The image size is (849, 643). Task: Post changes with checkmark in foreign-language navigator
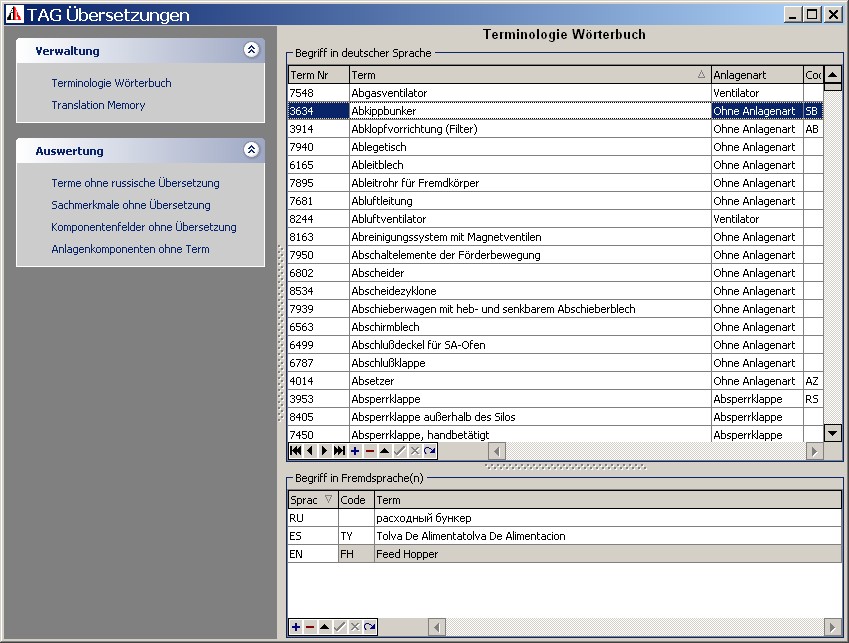coord(339,627)
